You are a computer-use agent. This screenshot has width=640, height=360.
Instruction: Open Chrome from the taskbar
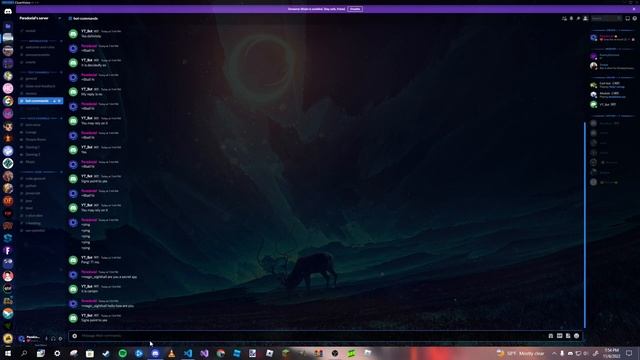(x=220, y=353)
